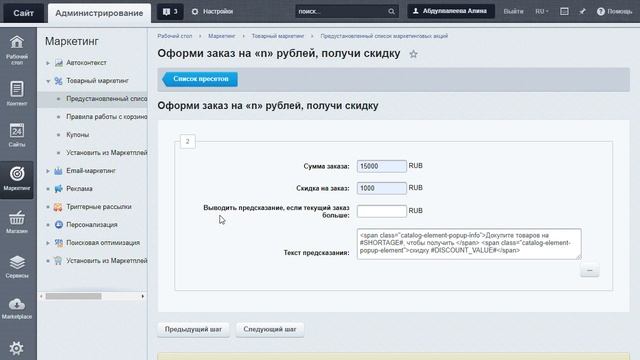
Task: Open the Магазин basket sidebar icon
Action: click(17, 218)
